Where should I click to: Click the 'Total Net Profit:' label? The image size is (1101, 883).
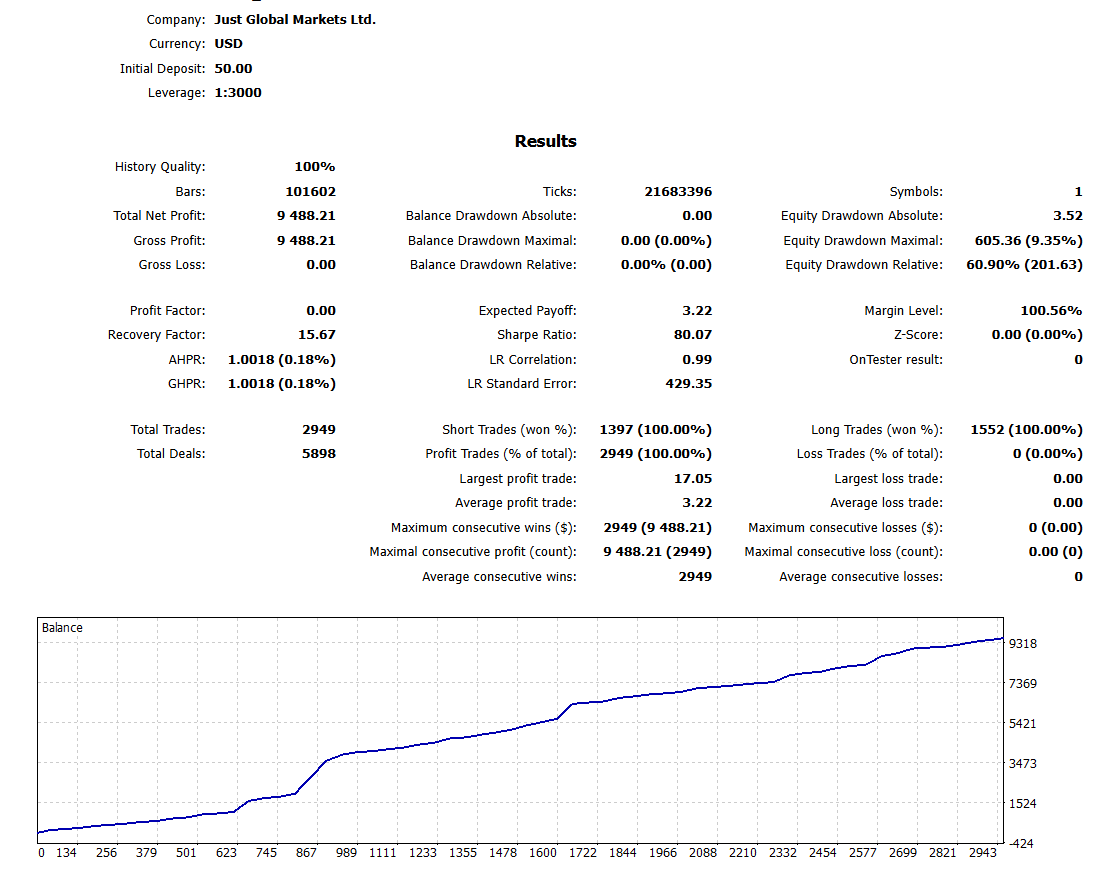tap(159, 215)
